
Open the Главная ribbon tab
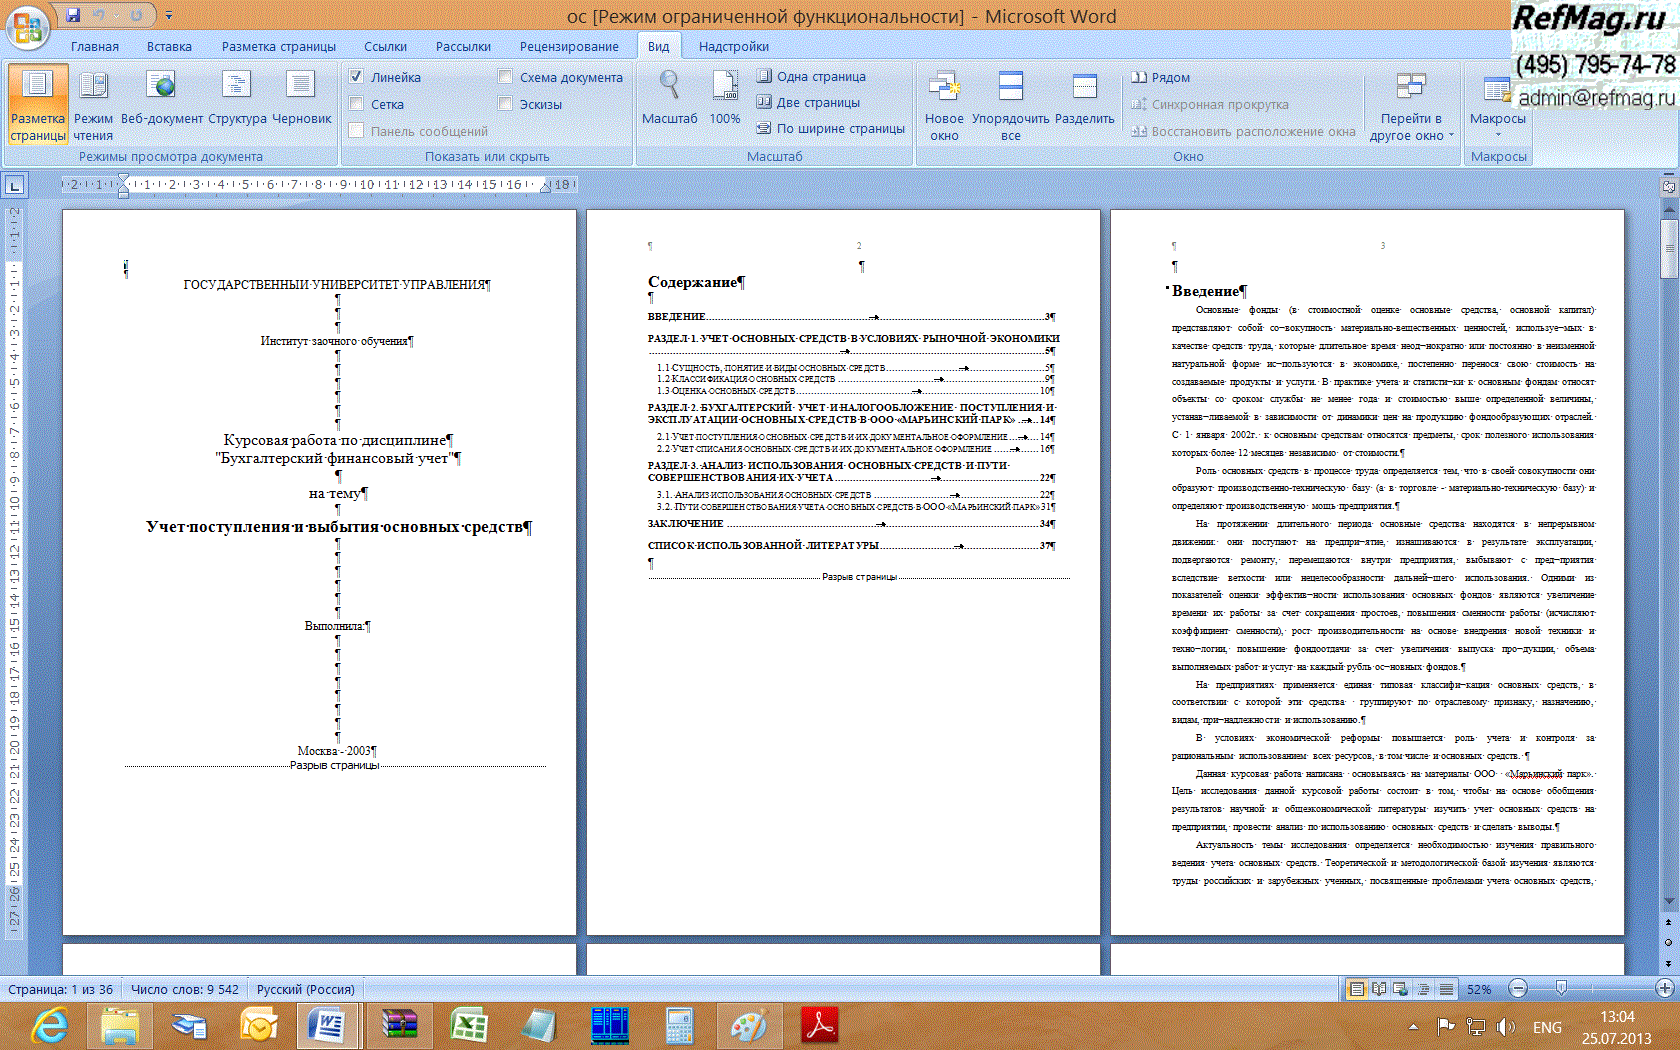pyautogui.click(x=95, y=46)
